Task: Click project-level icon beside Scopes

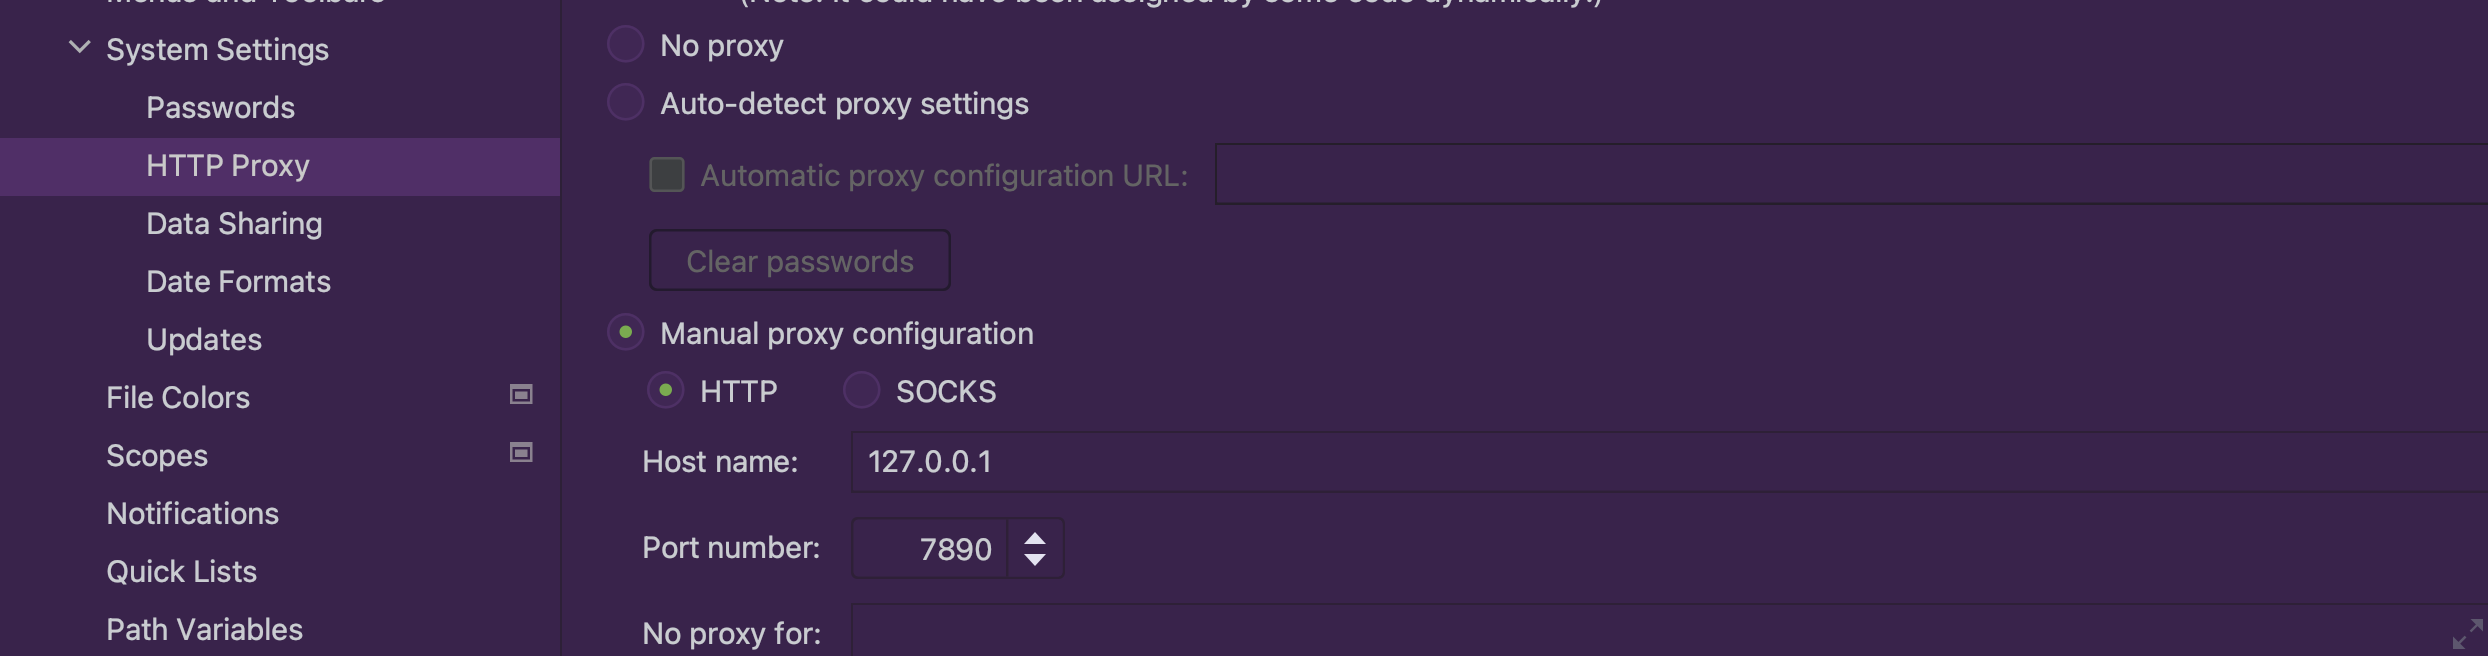Action: 521,453
